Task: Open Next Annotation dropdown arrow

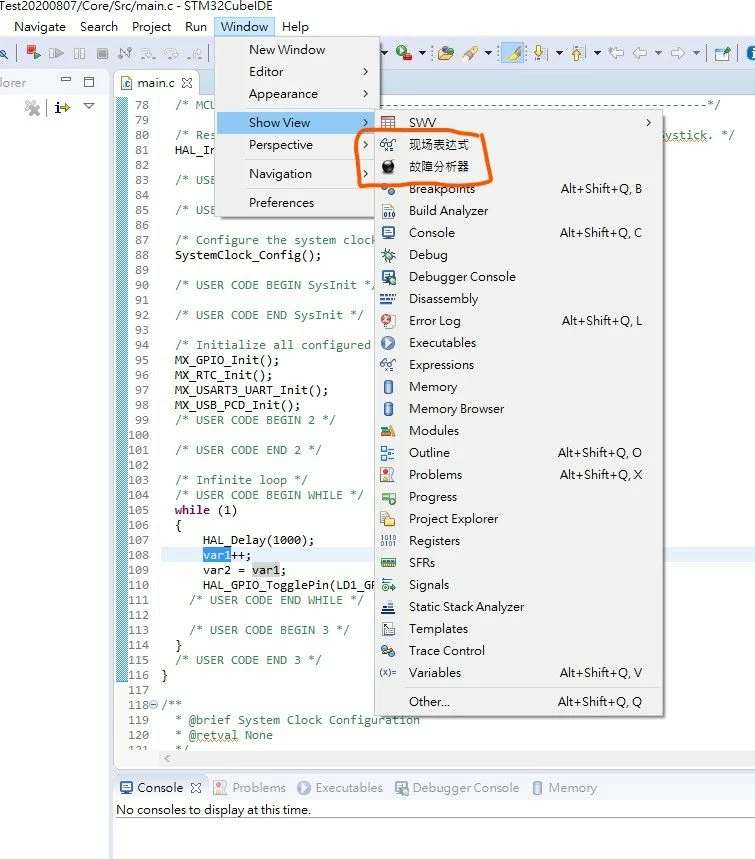Action: [559, 53]
